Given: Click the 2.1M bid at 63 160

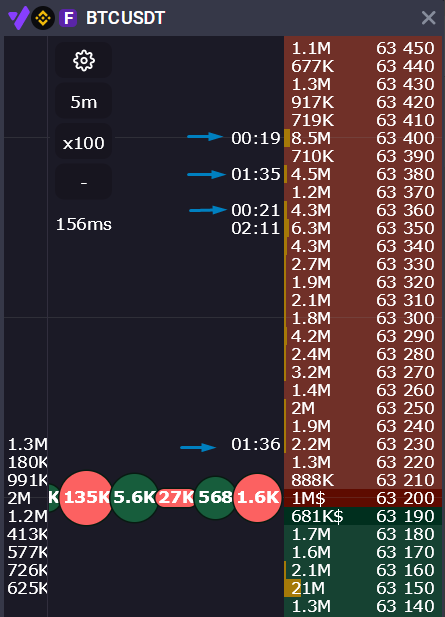Looking at the screenshot, I should pyautogui.click(x=363, y=570).
